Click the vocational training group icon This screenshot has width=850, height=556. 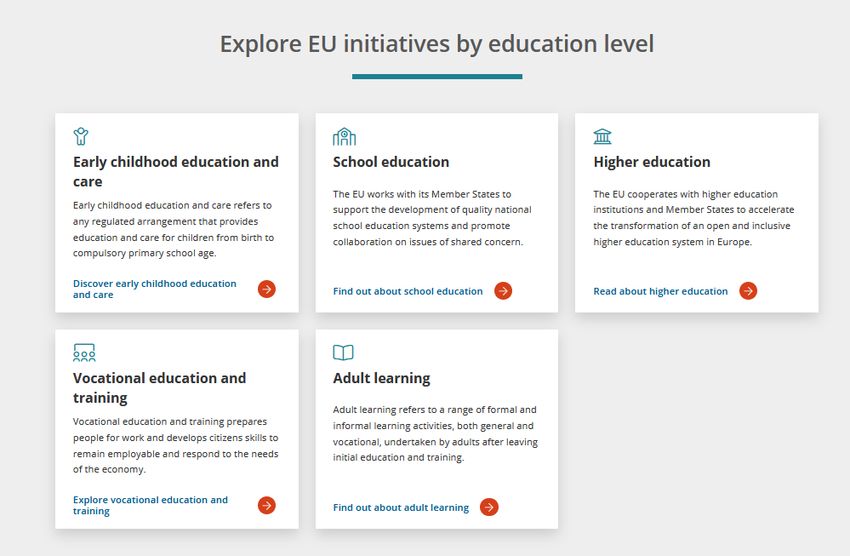84,352
